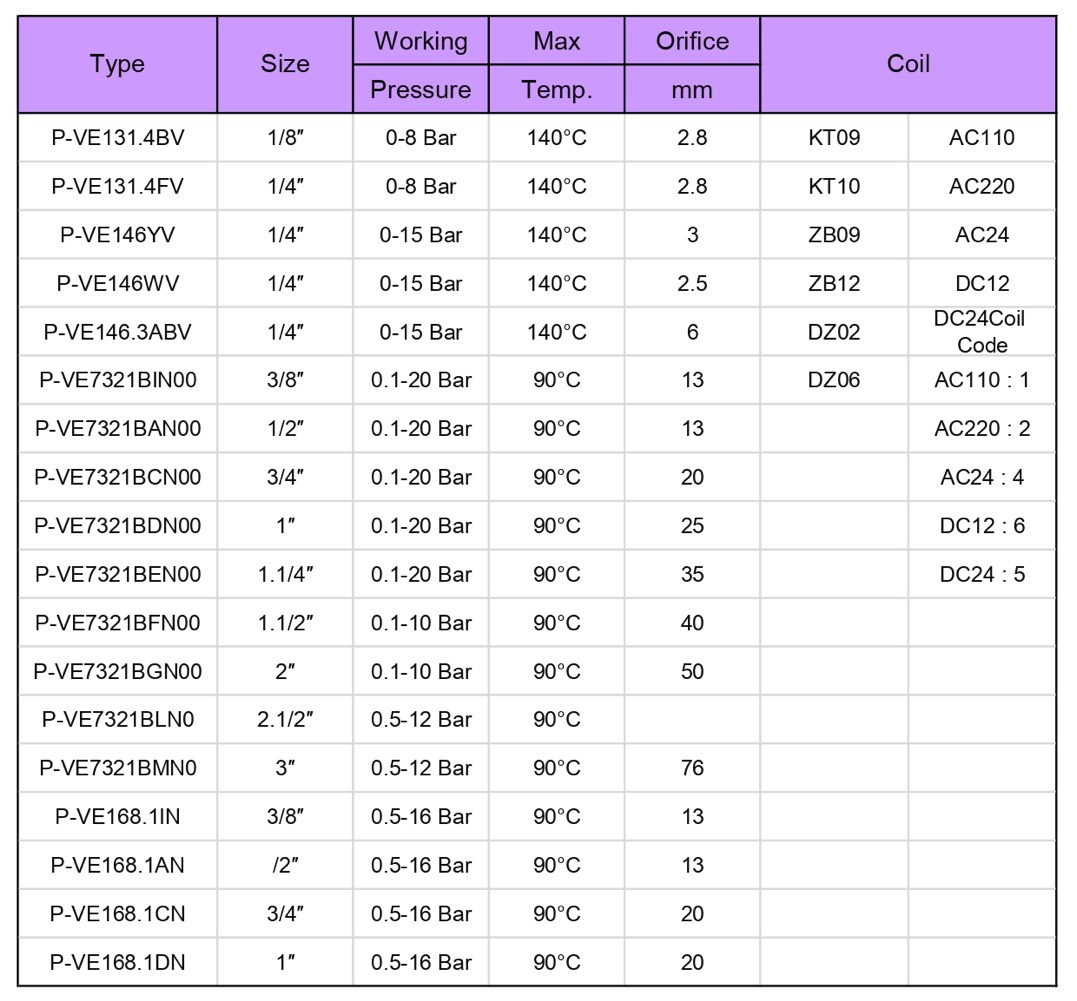
Task: Click the DZ06 coil cell
Action: pos(834,380)
